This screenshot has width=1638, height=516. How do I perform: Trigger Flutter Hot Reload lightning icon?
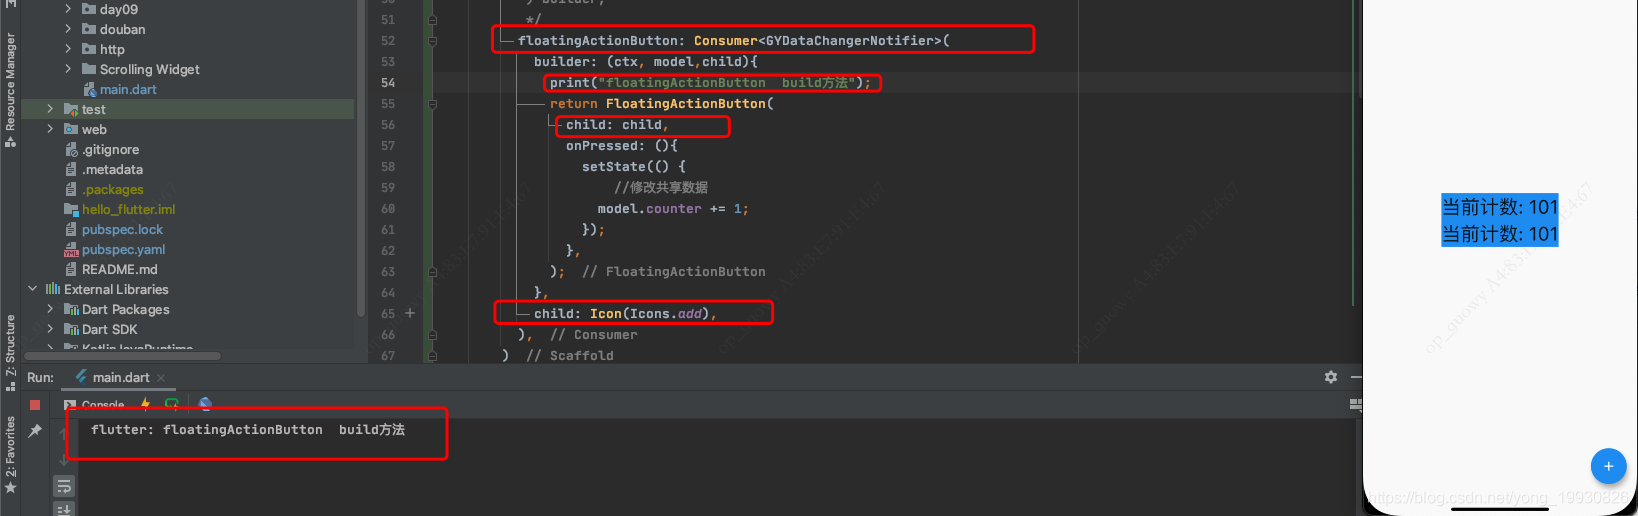tap(145, 404)
